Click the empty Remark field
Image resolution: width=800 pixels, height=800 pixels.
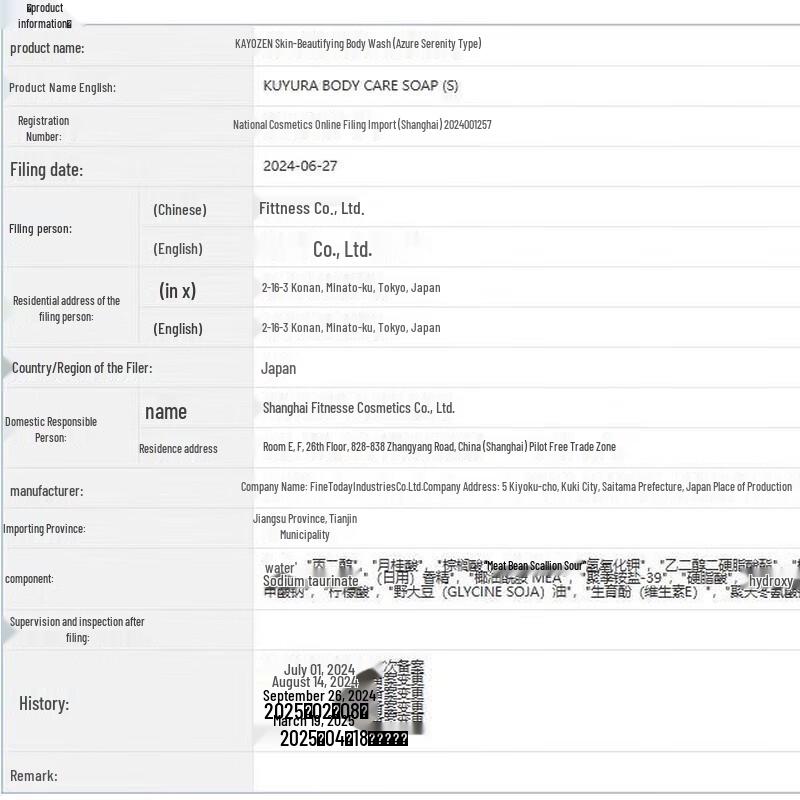point(525,775)
